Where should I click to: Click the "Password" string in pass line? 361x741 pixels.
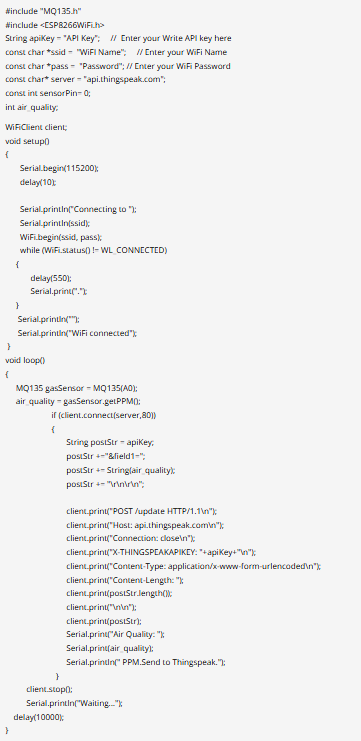(x=101, y=66)
